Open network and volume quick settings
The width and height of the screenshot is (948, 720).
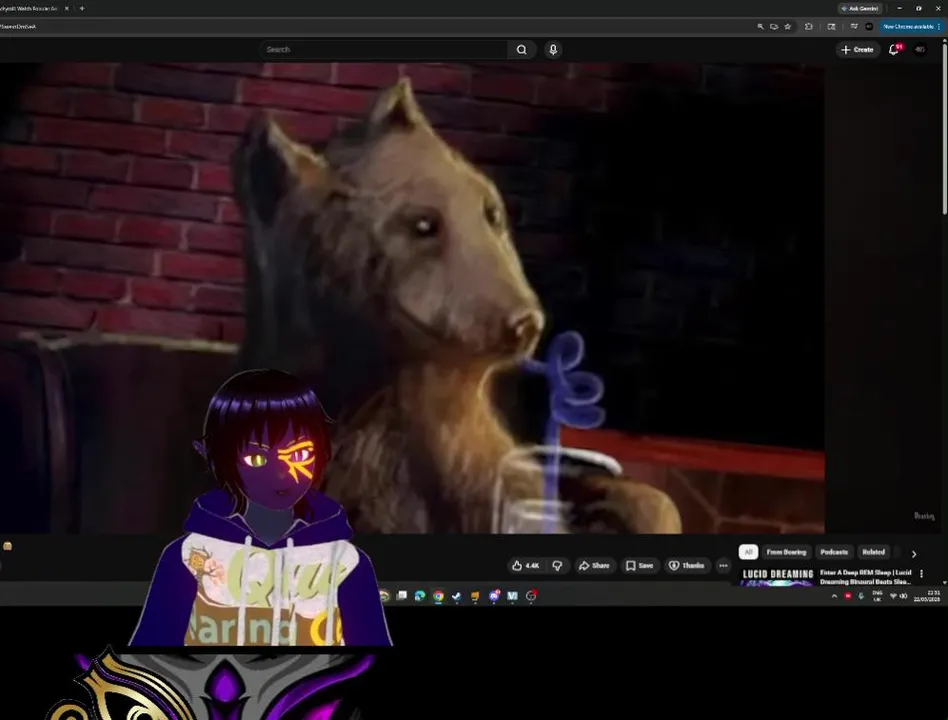point(898,596)
